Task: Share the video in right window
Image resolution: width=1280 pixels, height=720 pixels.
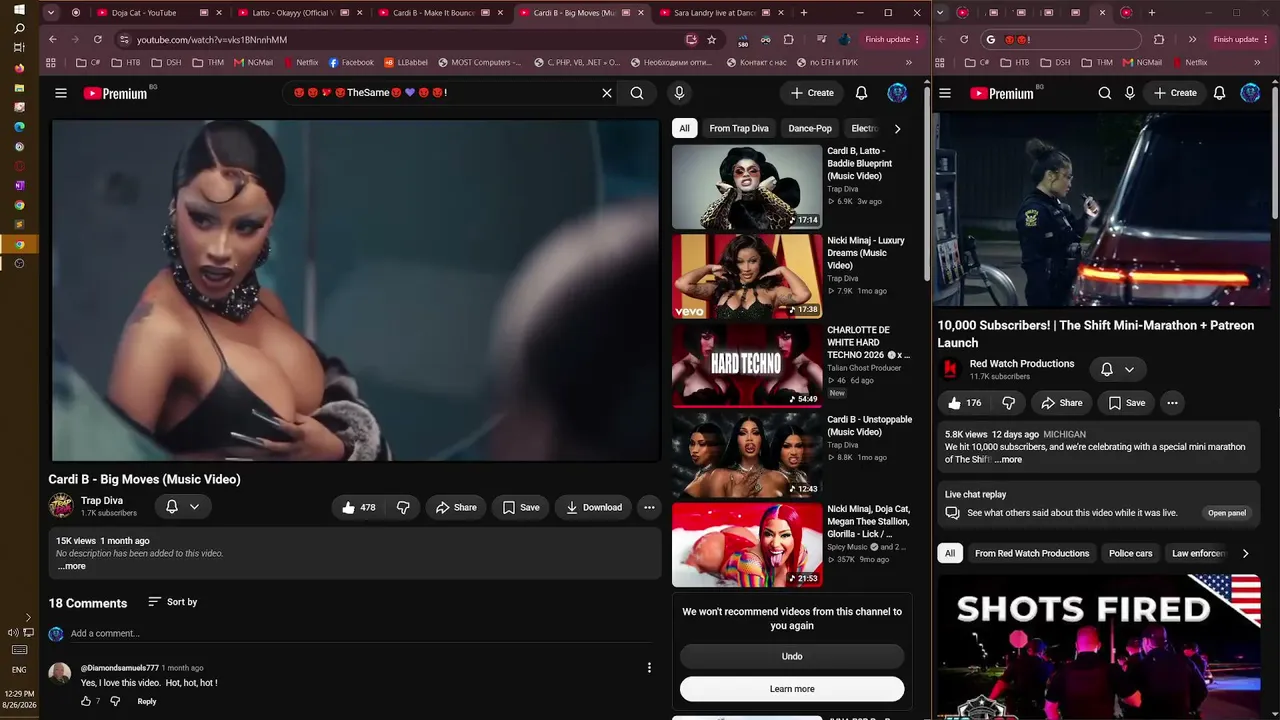Action: pyautogui.click(x=1061, y=403)
